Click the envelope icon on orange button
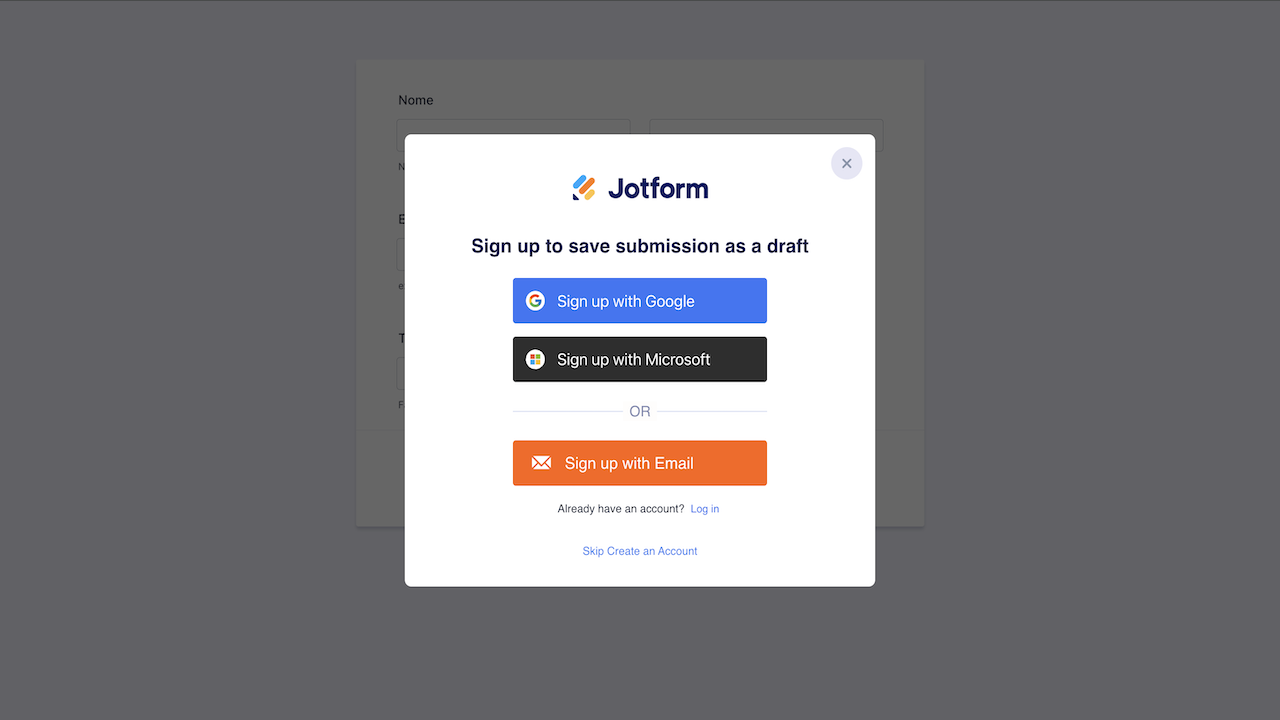Screen dimensions: 1280x720 click(x=541, y=463)
